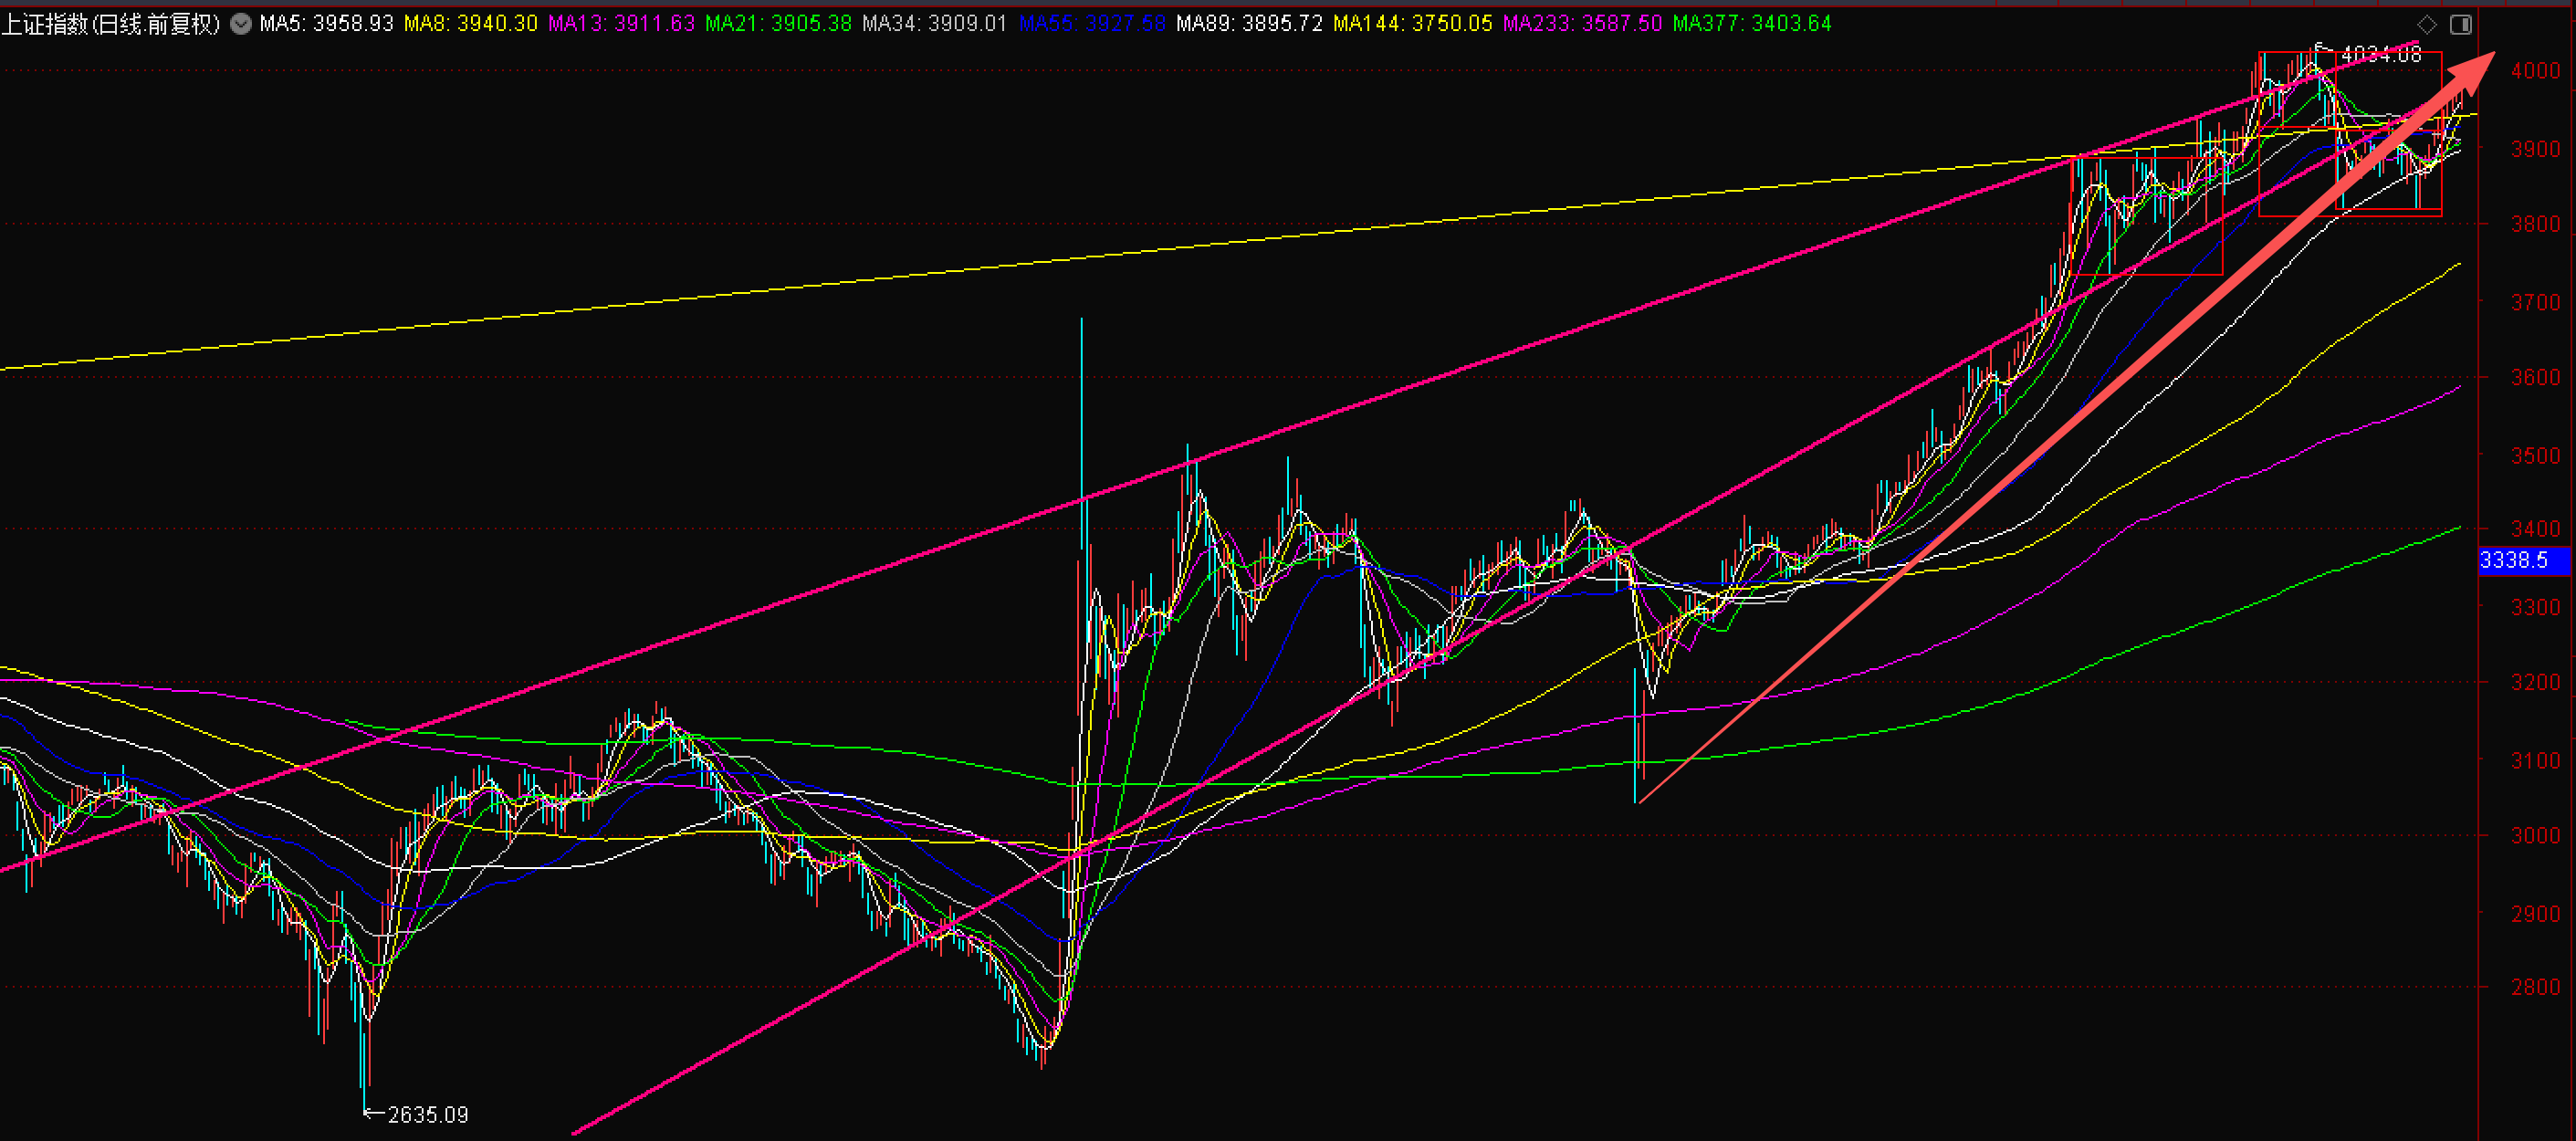Select the yellow MA144 indicator label
Screen dimensions: 2576x1141
pos(1412,24)
